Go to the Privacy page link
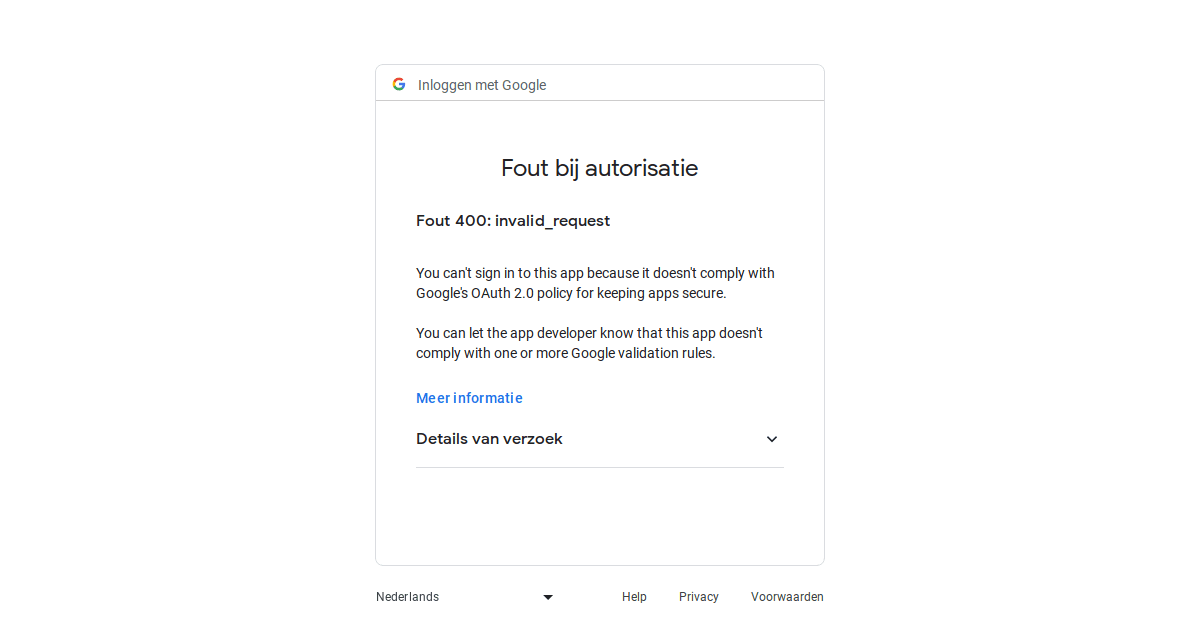 click(699, 597)
